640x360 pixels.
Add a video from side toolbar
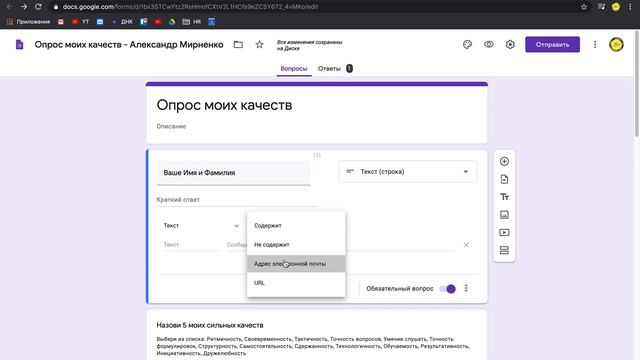click(504, 232)
